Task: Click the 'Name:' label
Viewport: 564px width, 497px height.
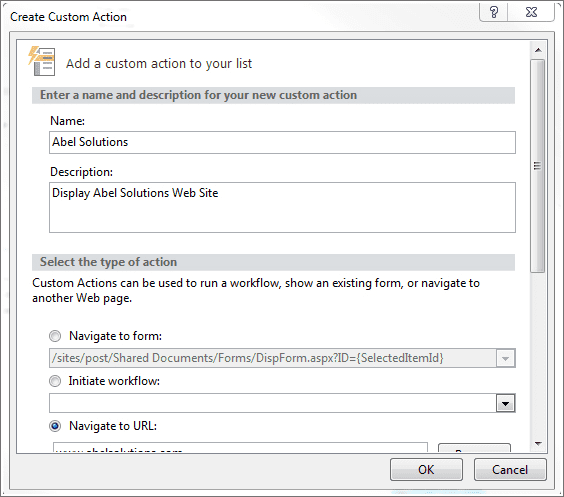Action: [x=67, y=121]
